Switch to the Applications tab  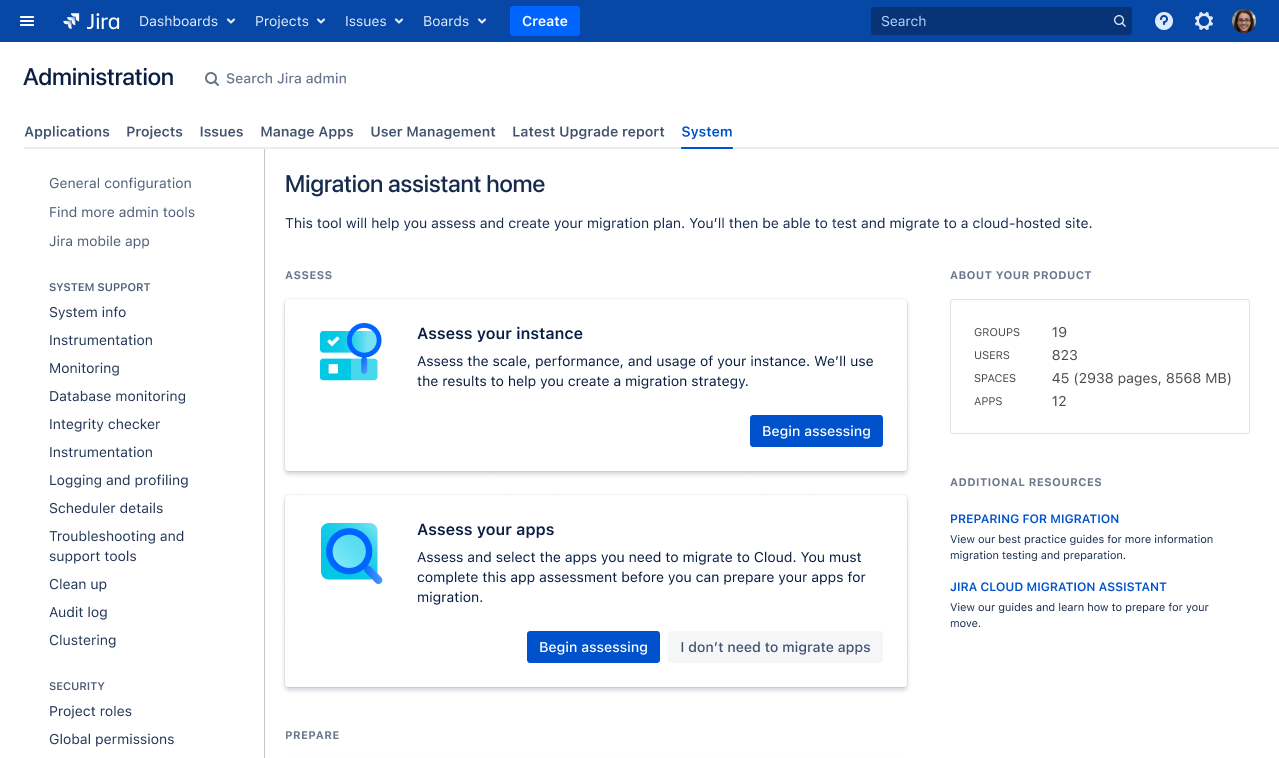tap(67, 132)
